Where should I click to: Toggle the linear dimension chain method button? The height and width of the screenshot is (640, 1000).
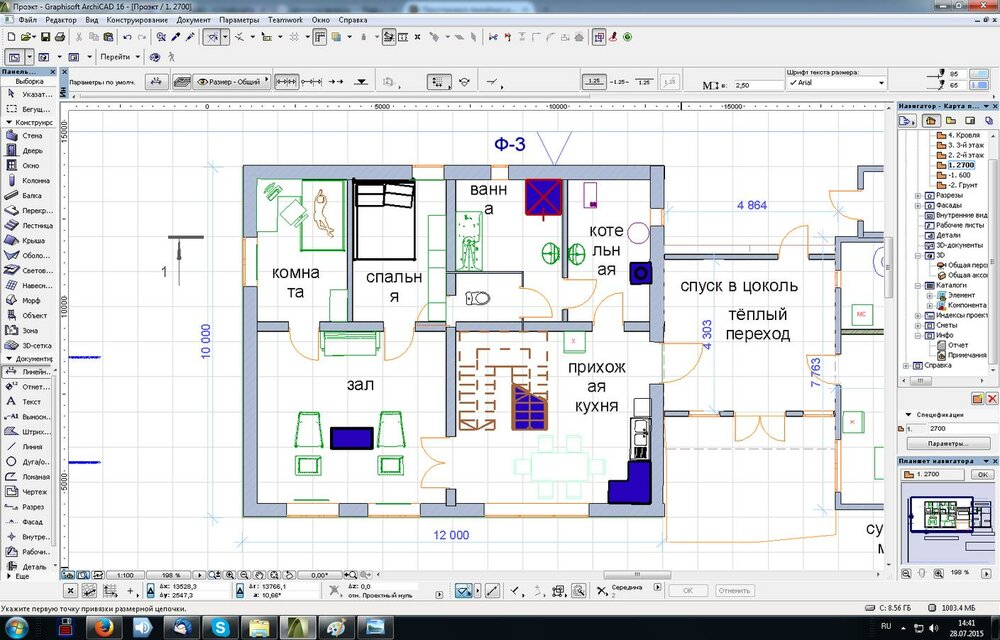(x=287, y=83)
